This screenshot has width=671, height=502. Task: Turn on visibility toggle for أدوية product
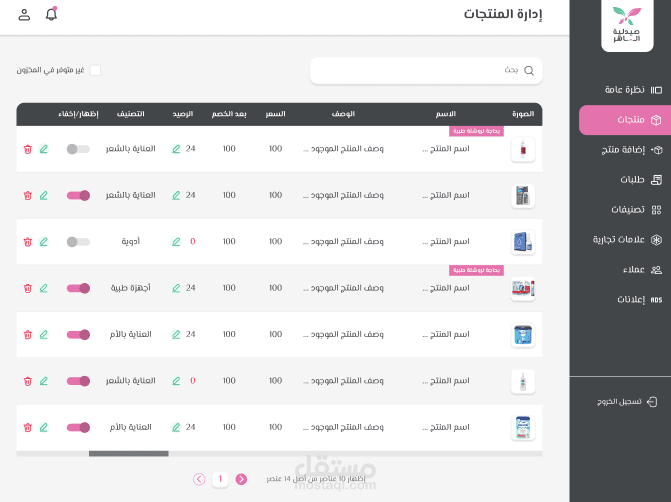pos(78,242)
